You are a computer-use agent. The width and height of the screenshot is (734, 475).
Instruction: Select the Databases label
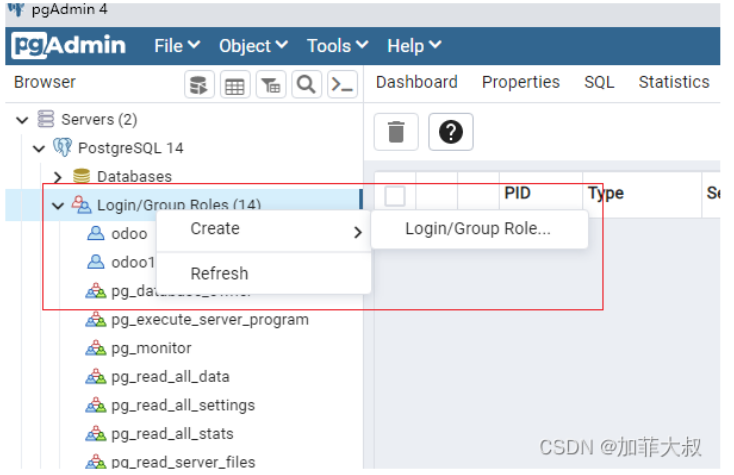(x=134, y=176)
